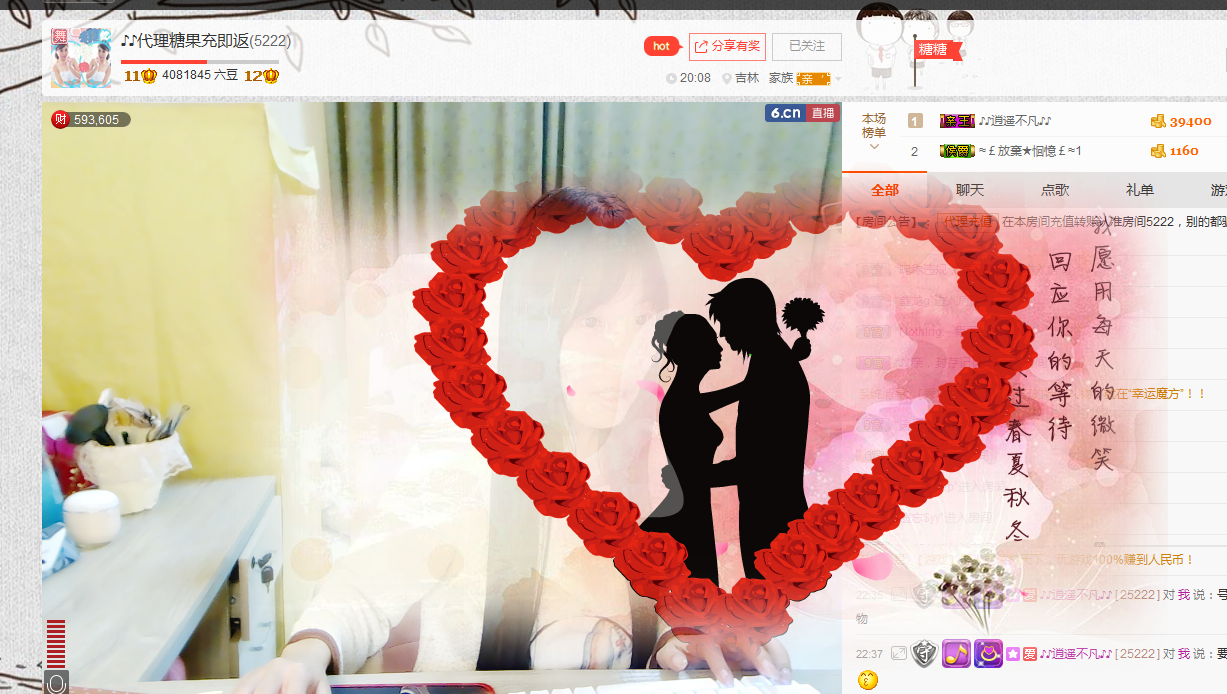
Task: Click the red volume level meter
Action: (x=56, y=643)
